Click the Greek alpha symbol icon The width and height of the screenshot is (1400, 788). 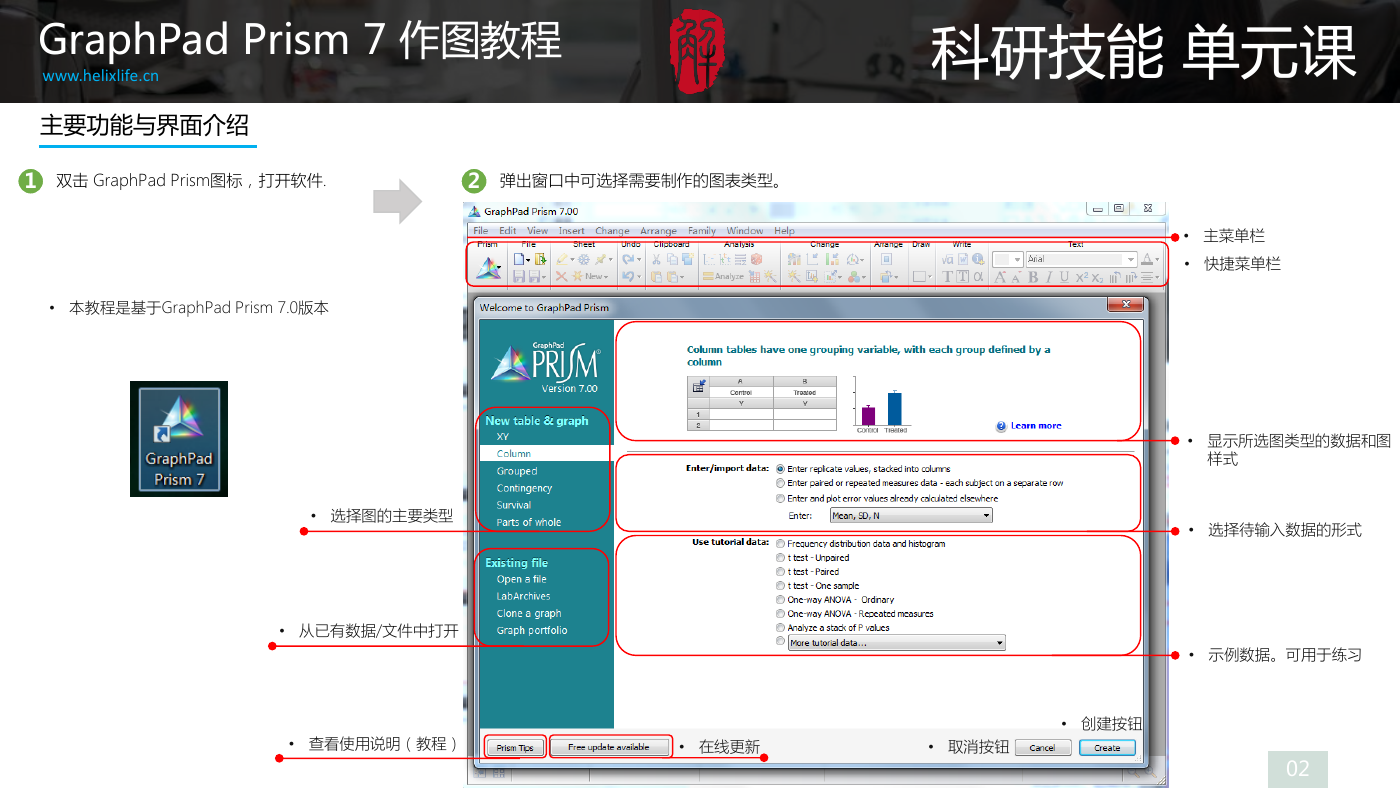pyautogui.click(x=978, y=277)
